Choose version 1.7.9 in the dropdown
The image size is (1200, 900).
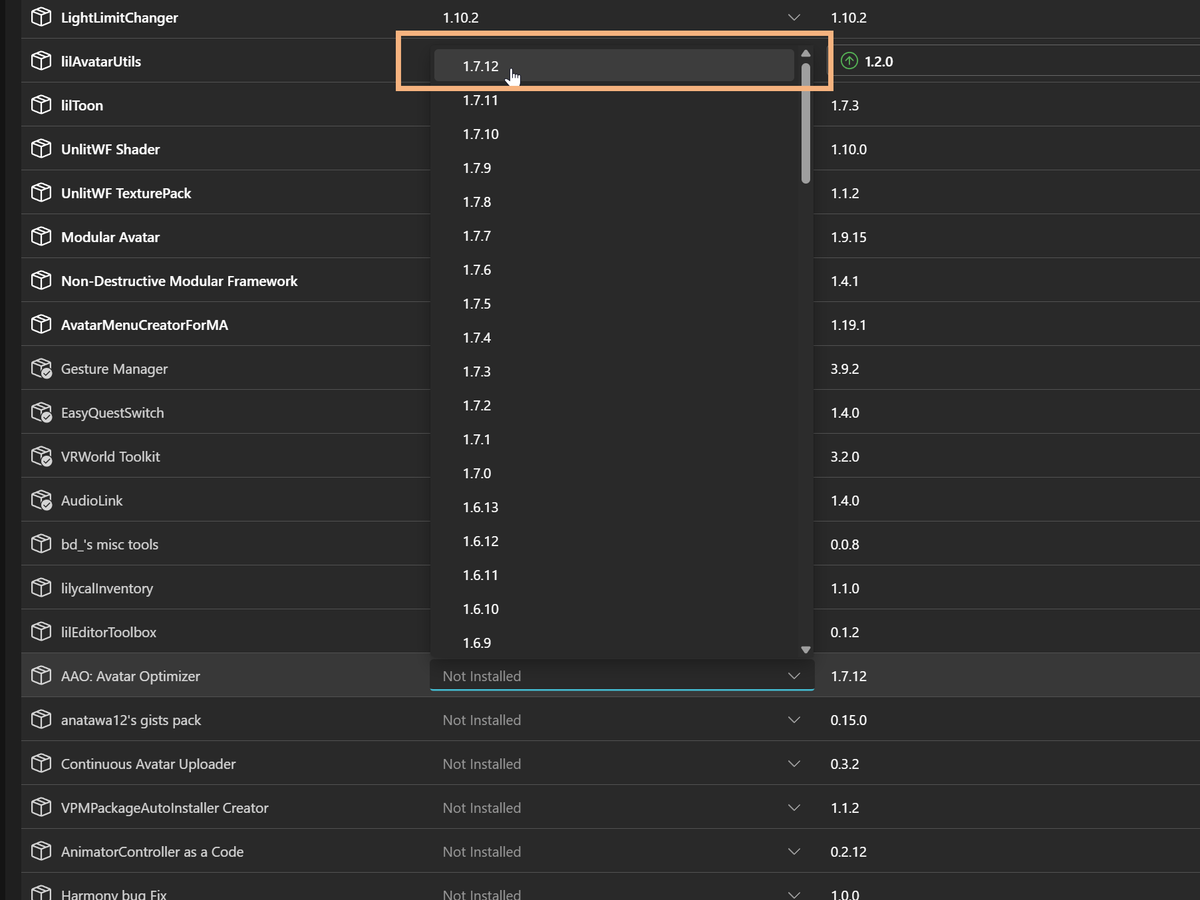(614, 168)
